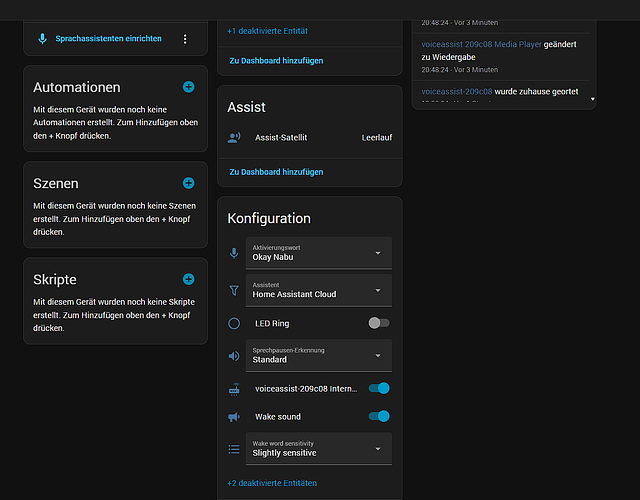
Task: Click Zu Dashboard hinzufügen above the Assist card
Action: 276,61
